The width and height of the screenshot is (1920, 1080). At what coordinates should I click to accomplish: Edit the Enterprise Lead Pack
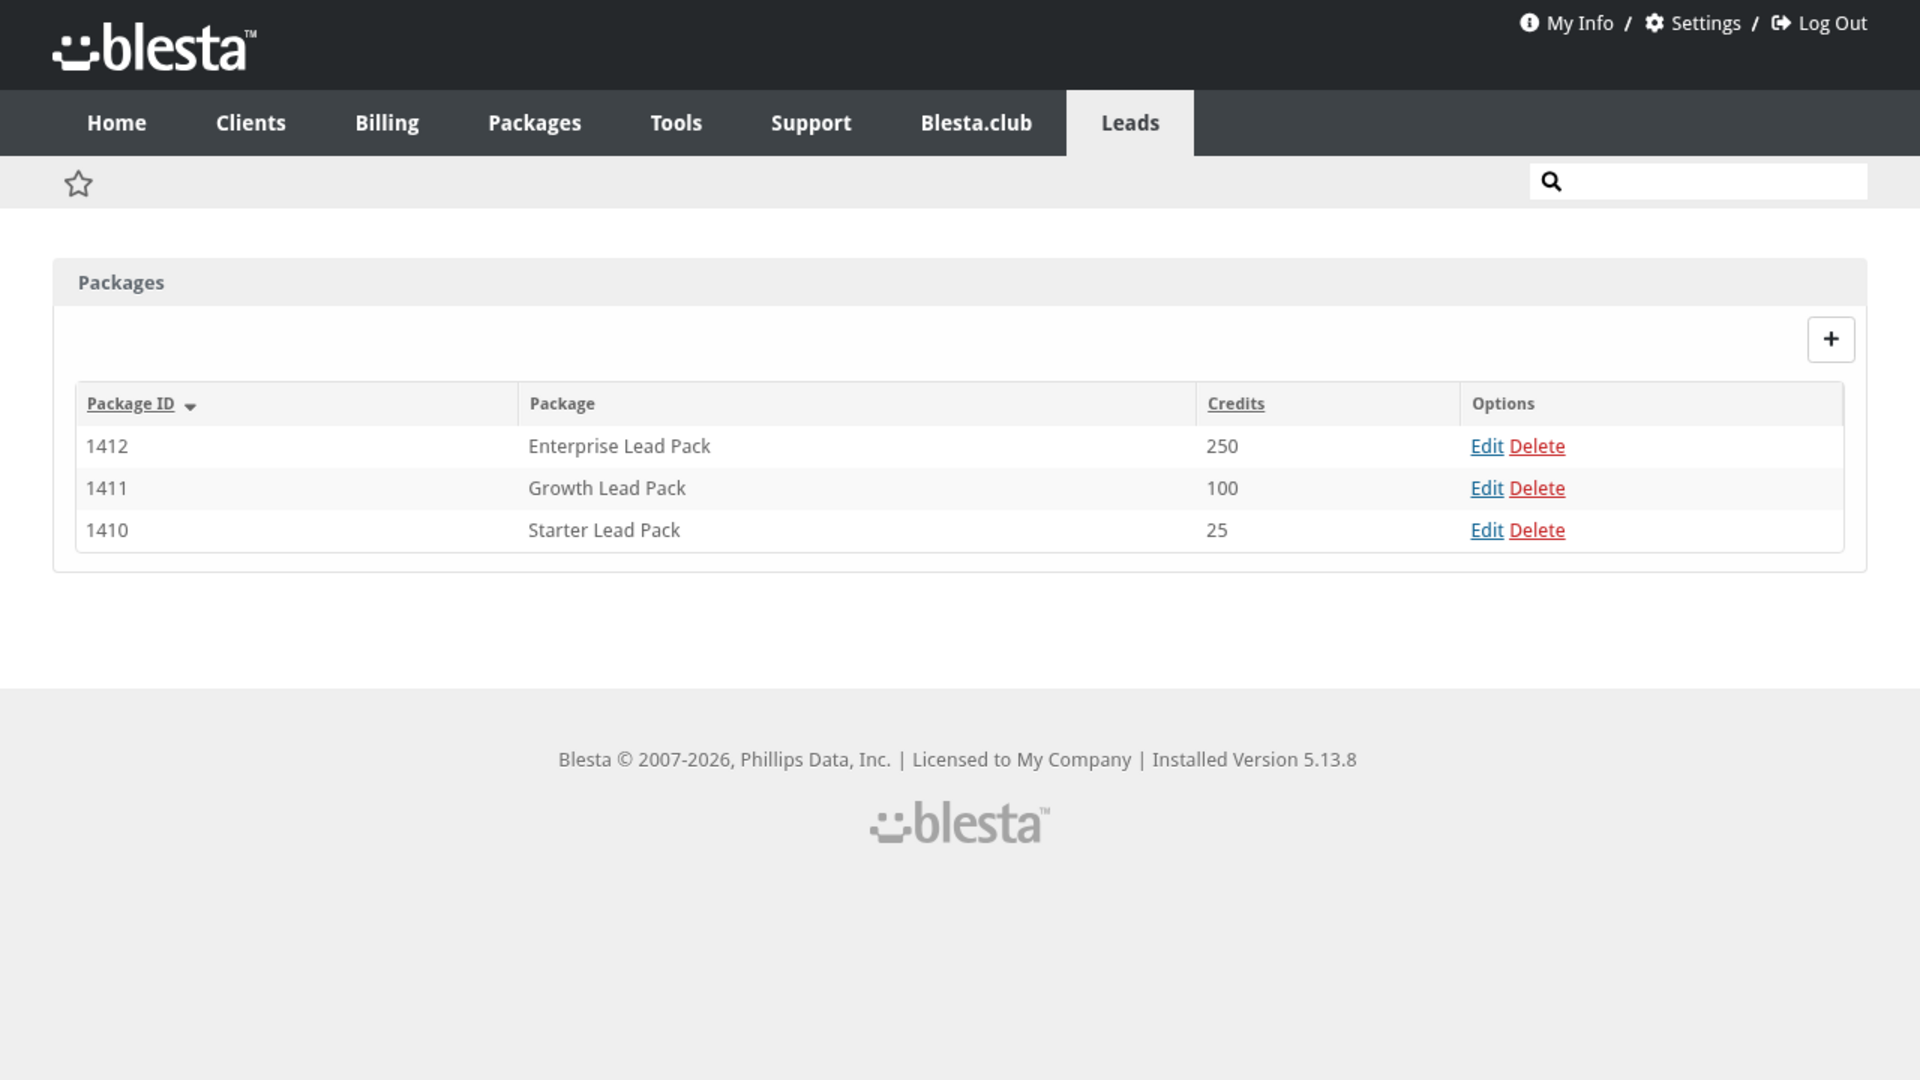tap(1487, 446)
